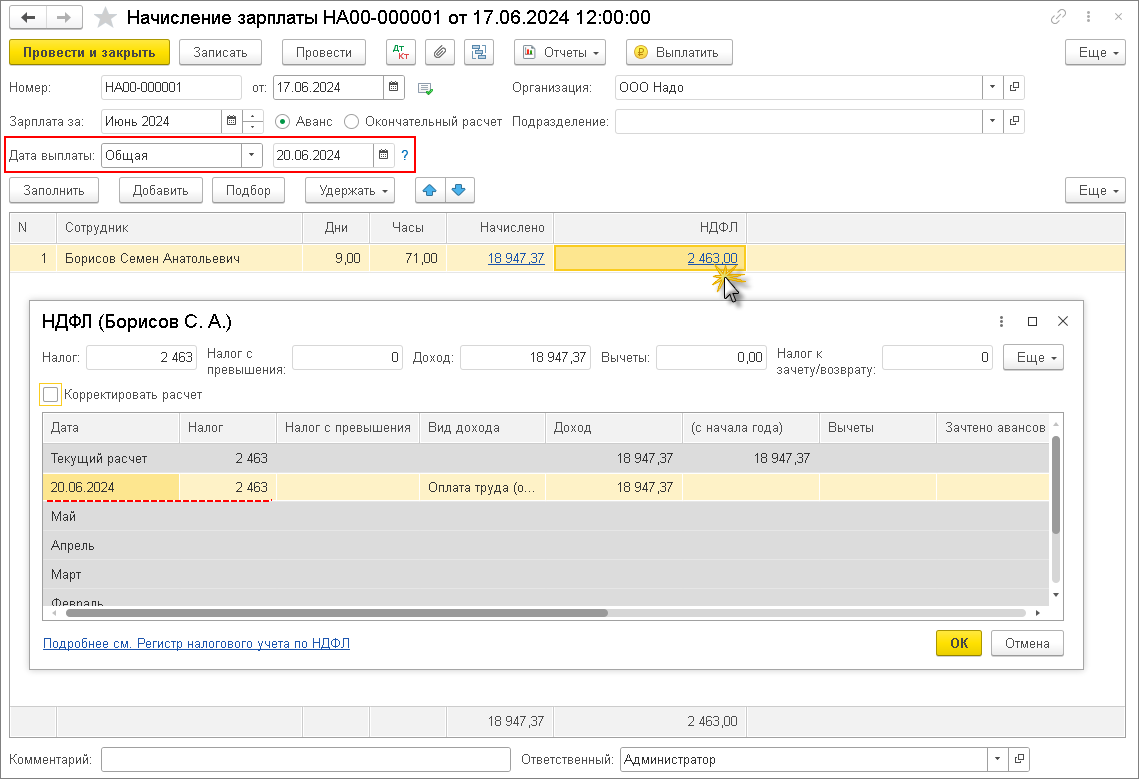Move row up with blue arrow
This screenshot has height=779, width=1139.
tap(429, 190)
